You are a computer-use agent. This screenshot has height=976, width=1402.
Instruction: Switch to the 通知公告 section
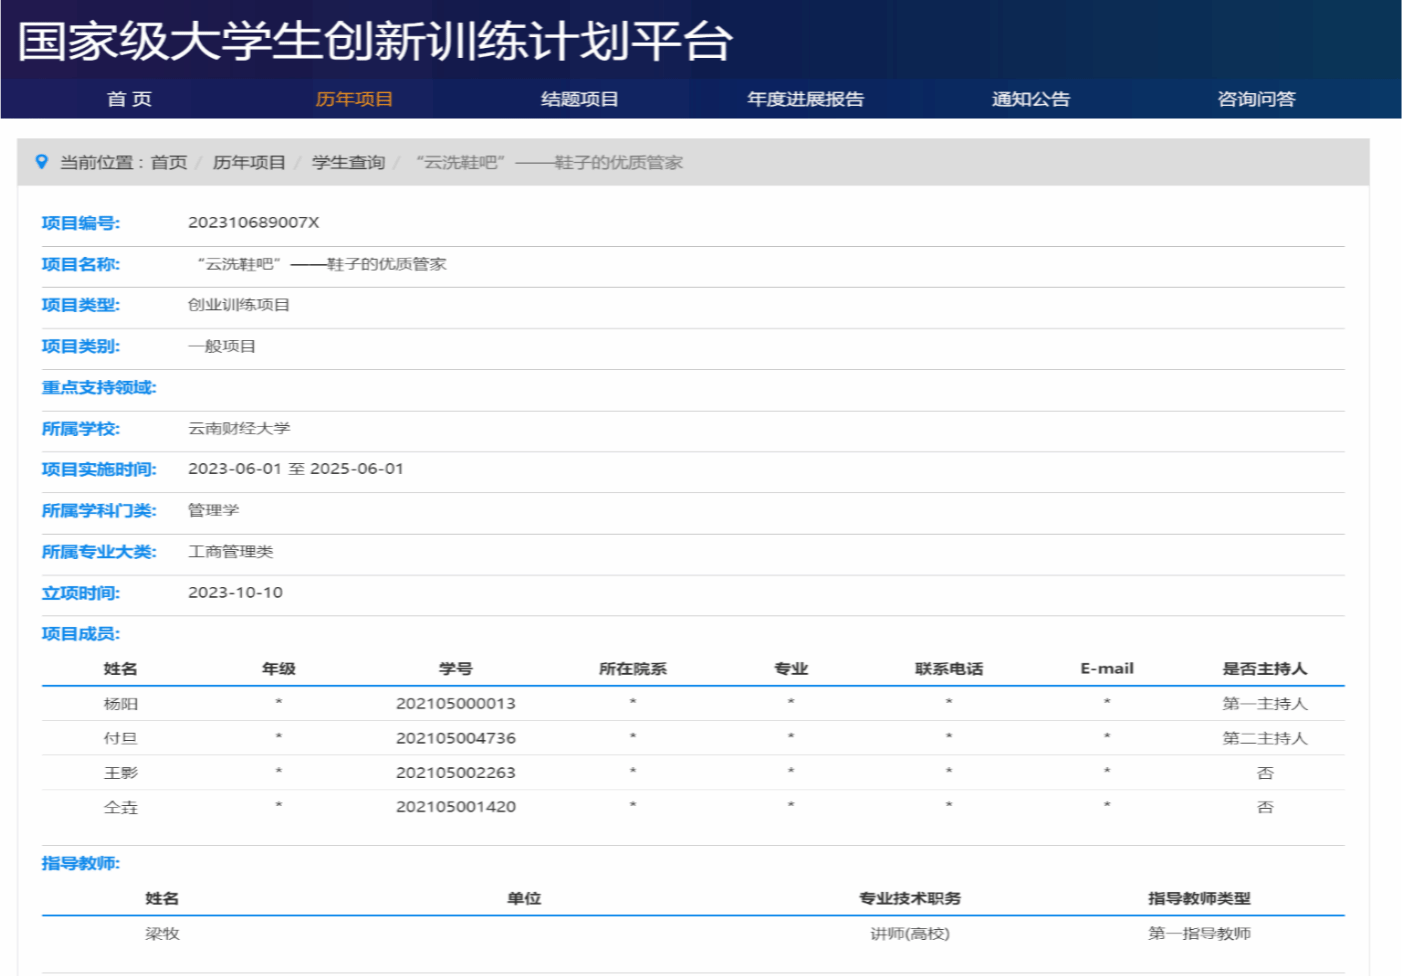coord(1031,99)
